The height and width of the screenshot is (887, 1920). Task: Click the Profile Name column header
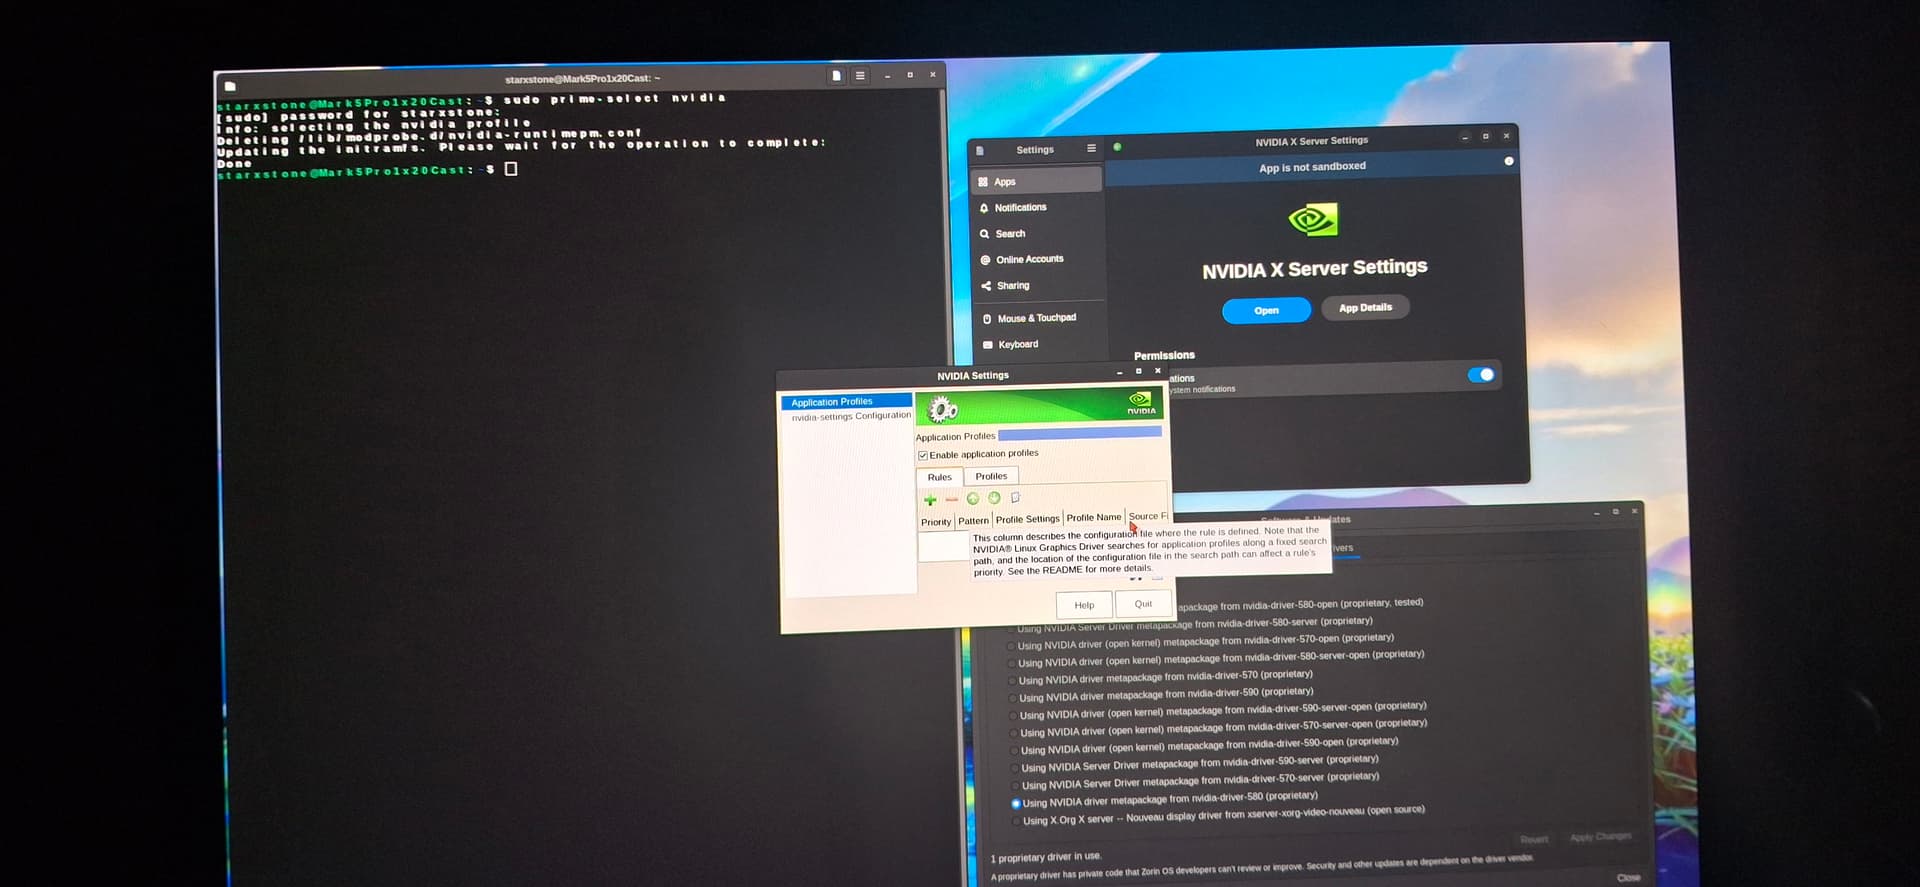(x=1094, y=518)
